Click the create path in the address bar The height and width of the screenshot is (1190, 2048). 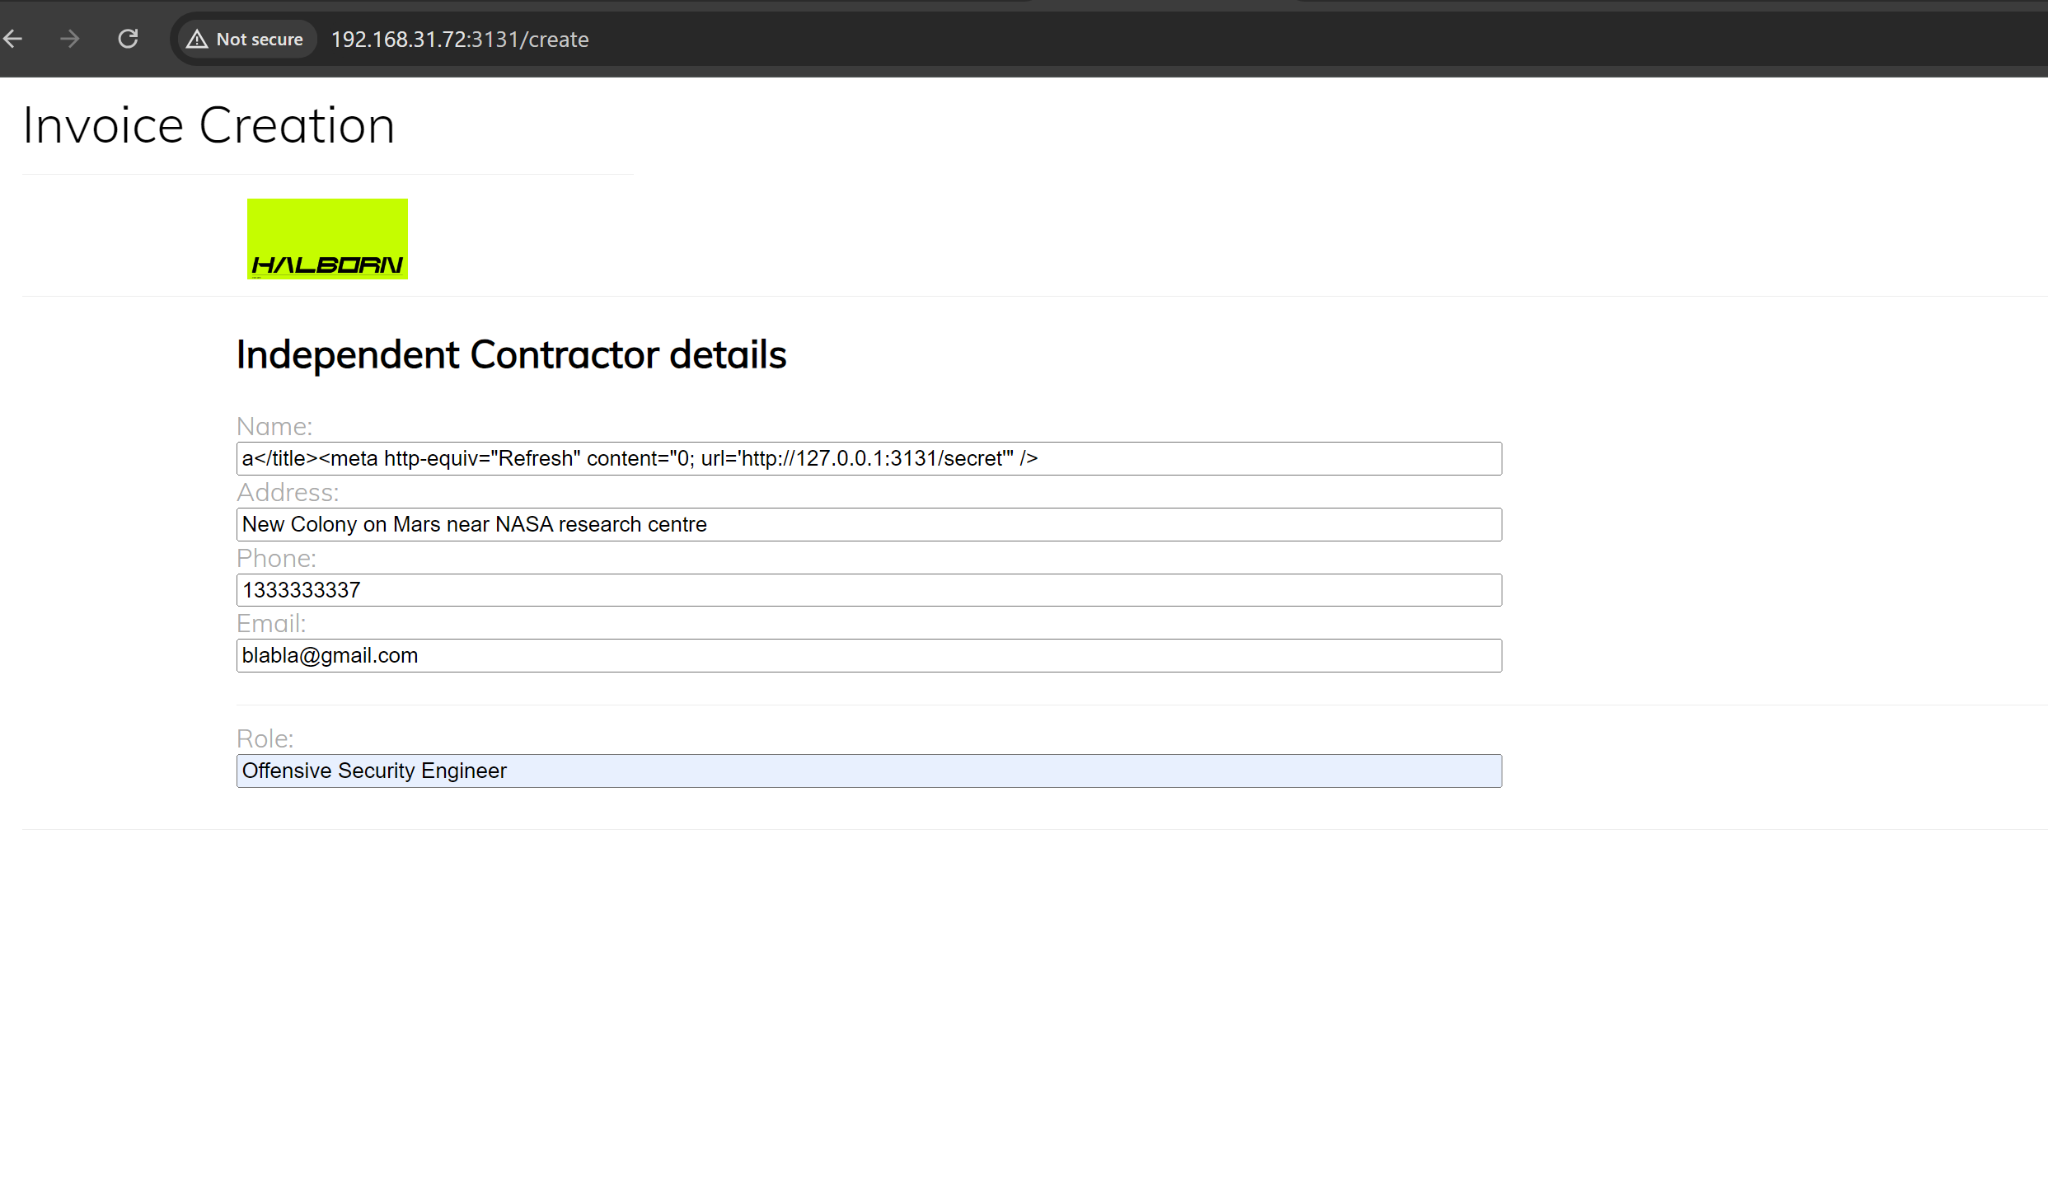553,40
